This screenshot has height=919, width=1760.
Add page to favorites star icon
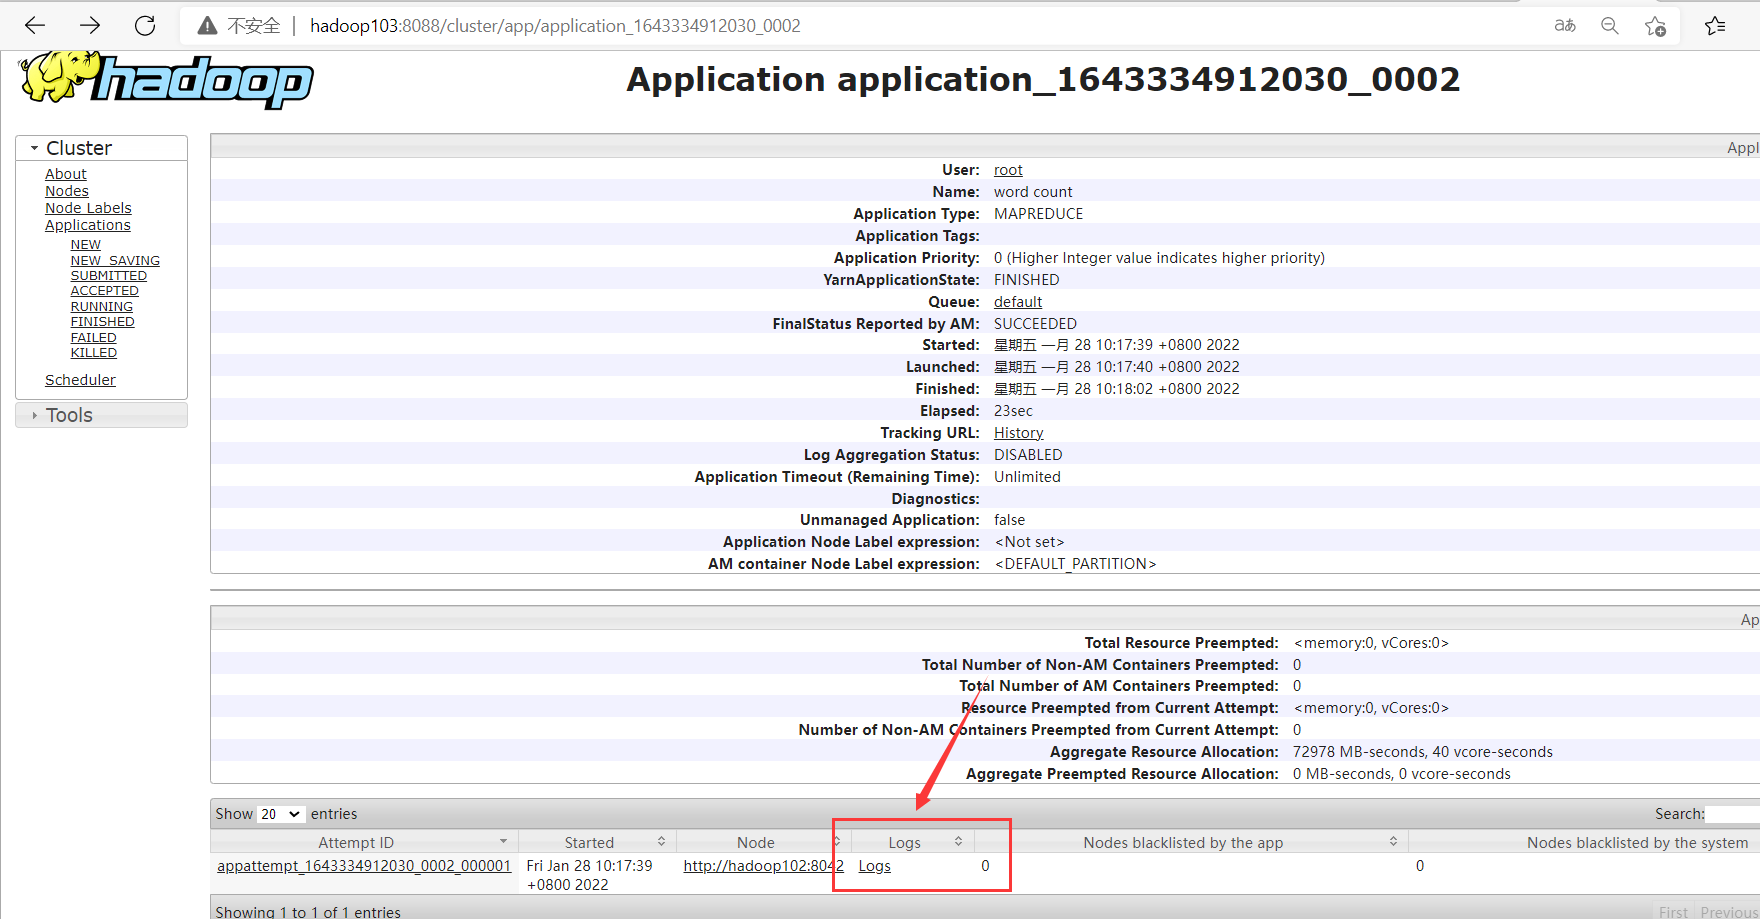pyautogui.click(x=1655, y=26)
